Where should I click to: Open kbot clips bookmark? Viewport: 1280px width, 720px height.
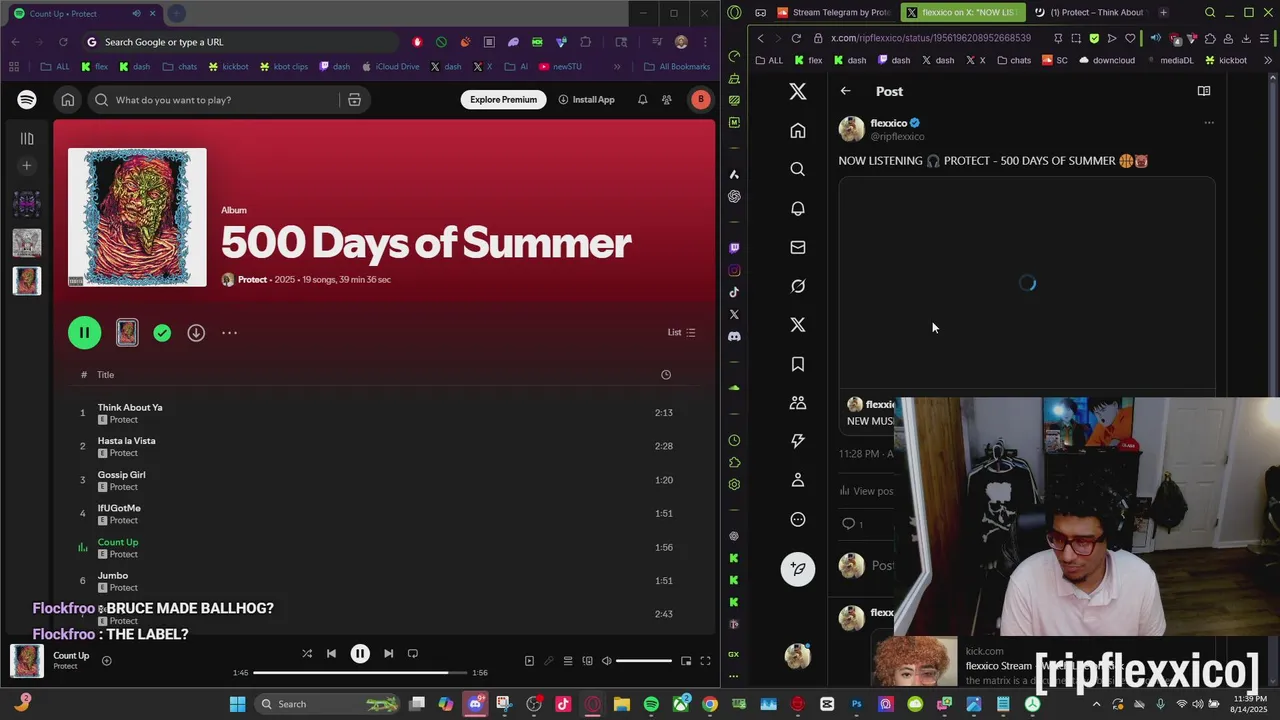[284, 67]
